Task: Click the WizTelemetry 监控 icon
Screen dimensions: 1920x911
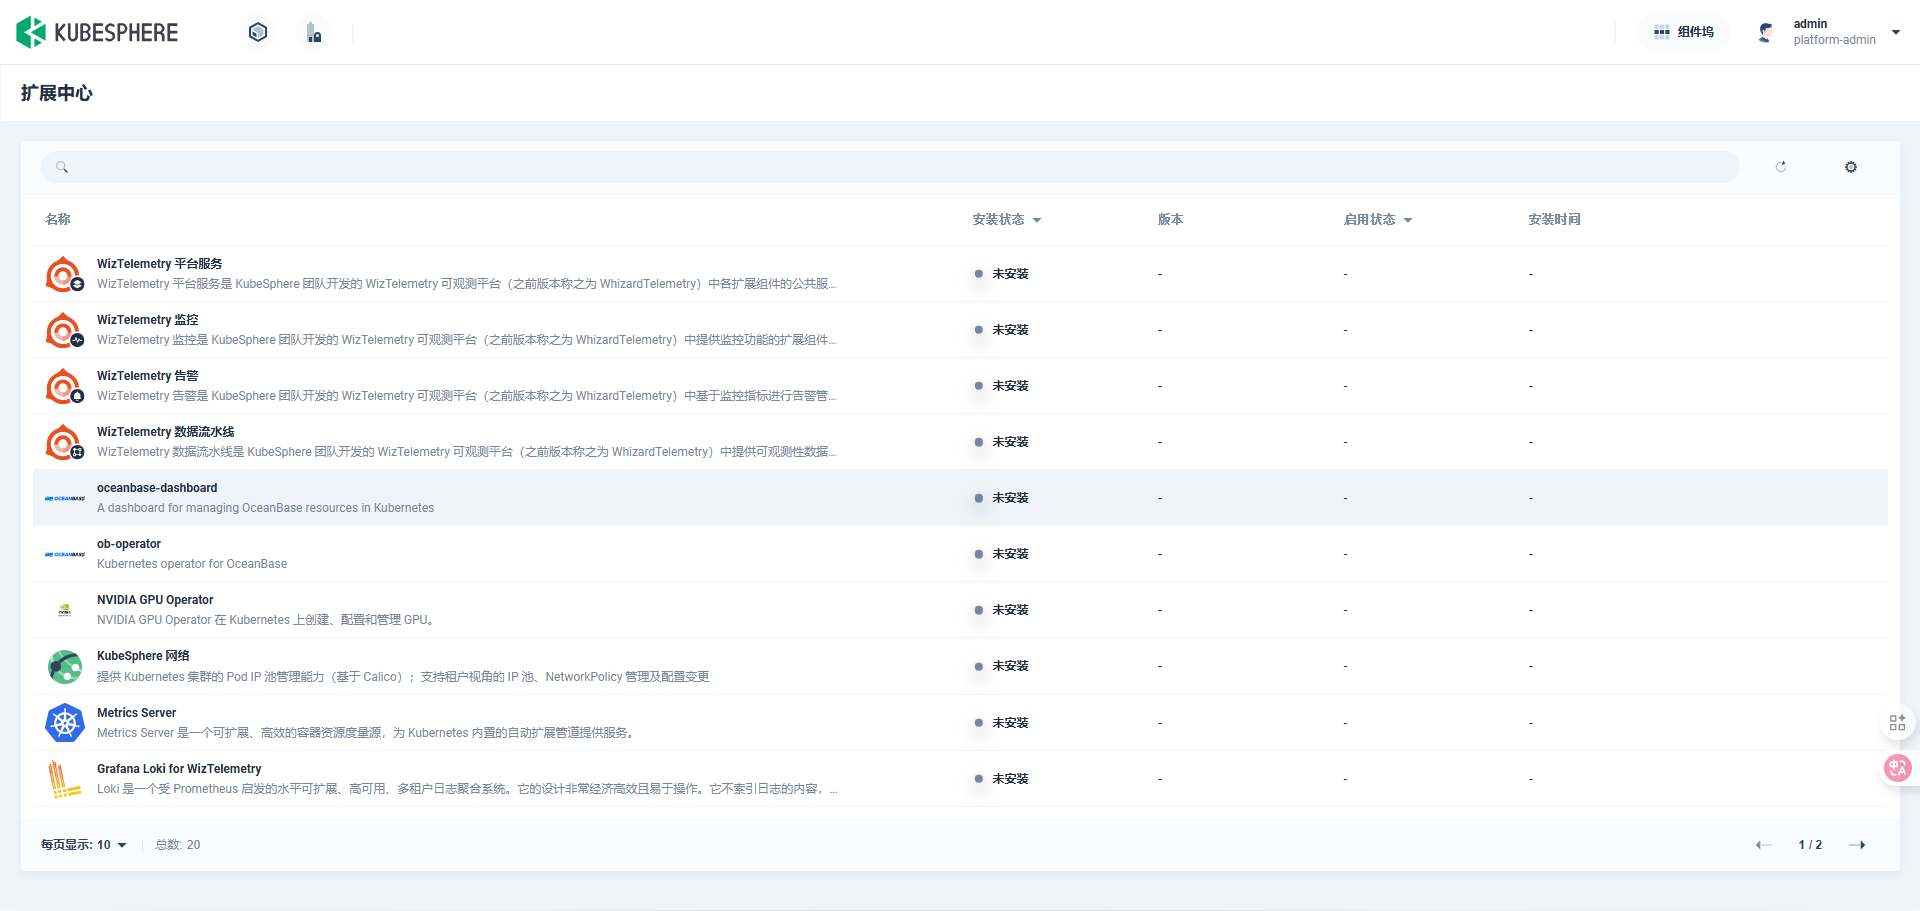Action: (x=65, y=330)
